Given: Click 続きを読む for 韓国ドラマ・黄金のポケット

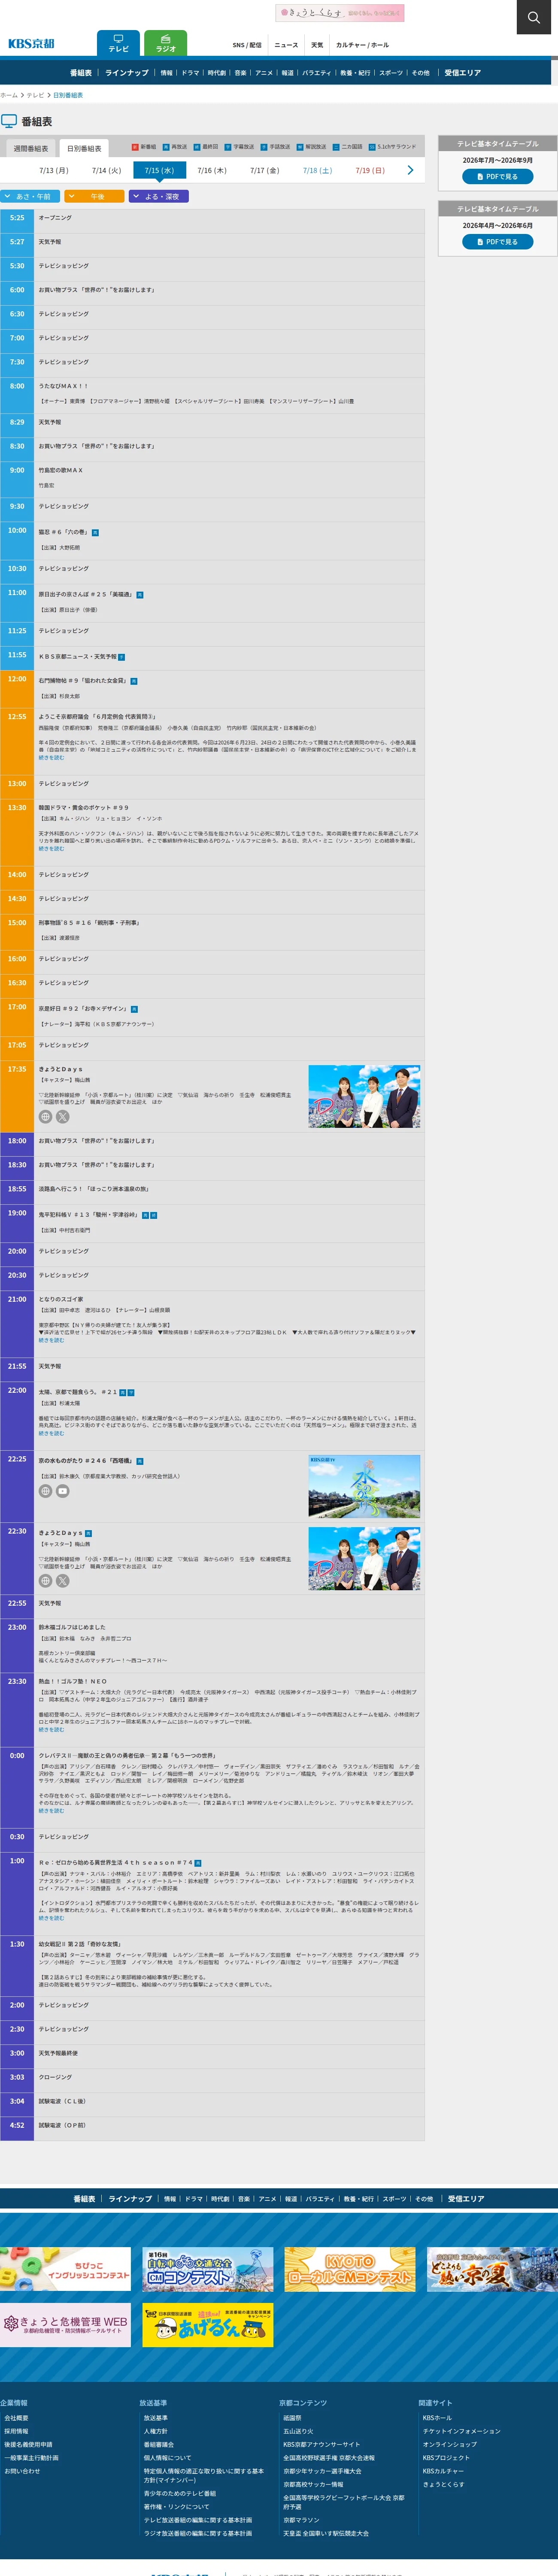Looking at the screenshot, I should [x=51, y=849].
